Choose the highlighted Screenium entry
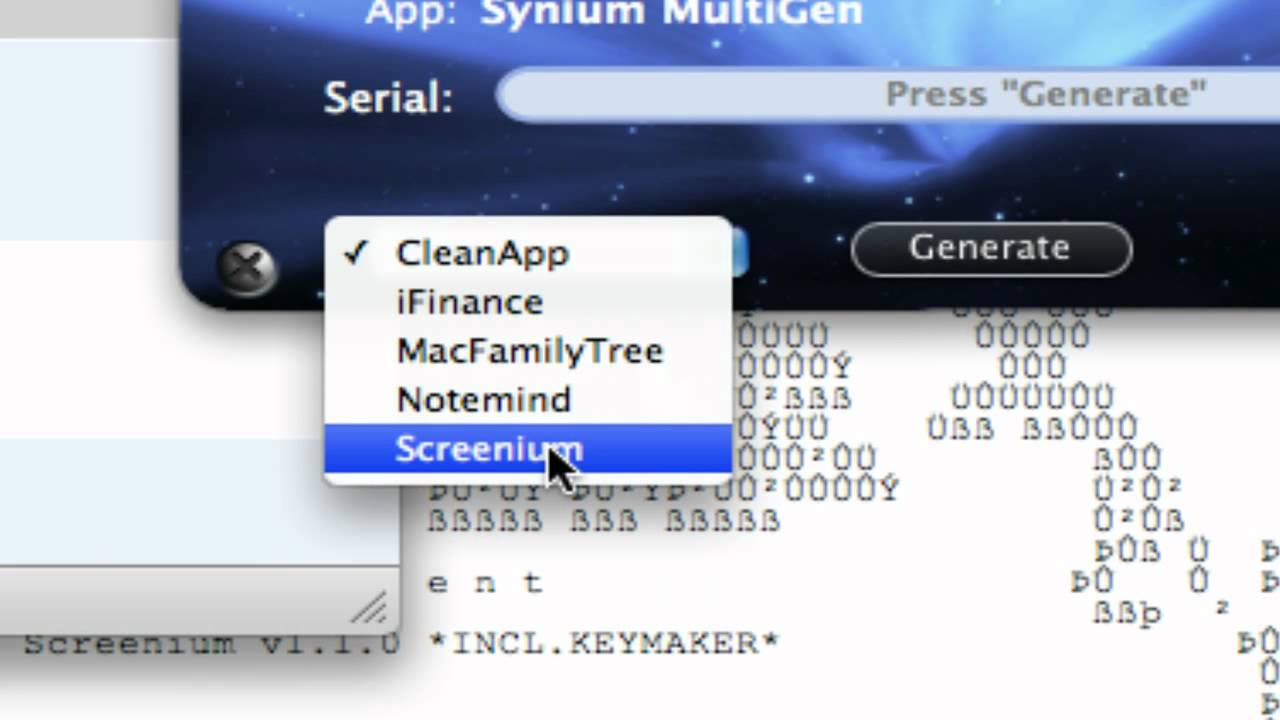1280x720 pixels. click(528, 449)
